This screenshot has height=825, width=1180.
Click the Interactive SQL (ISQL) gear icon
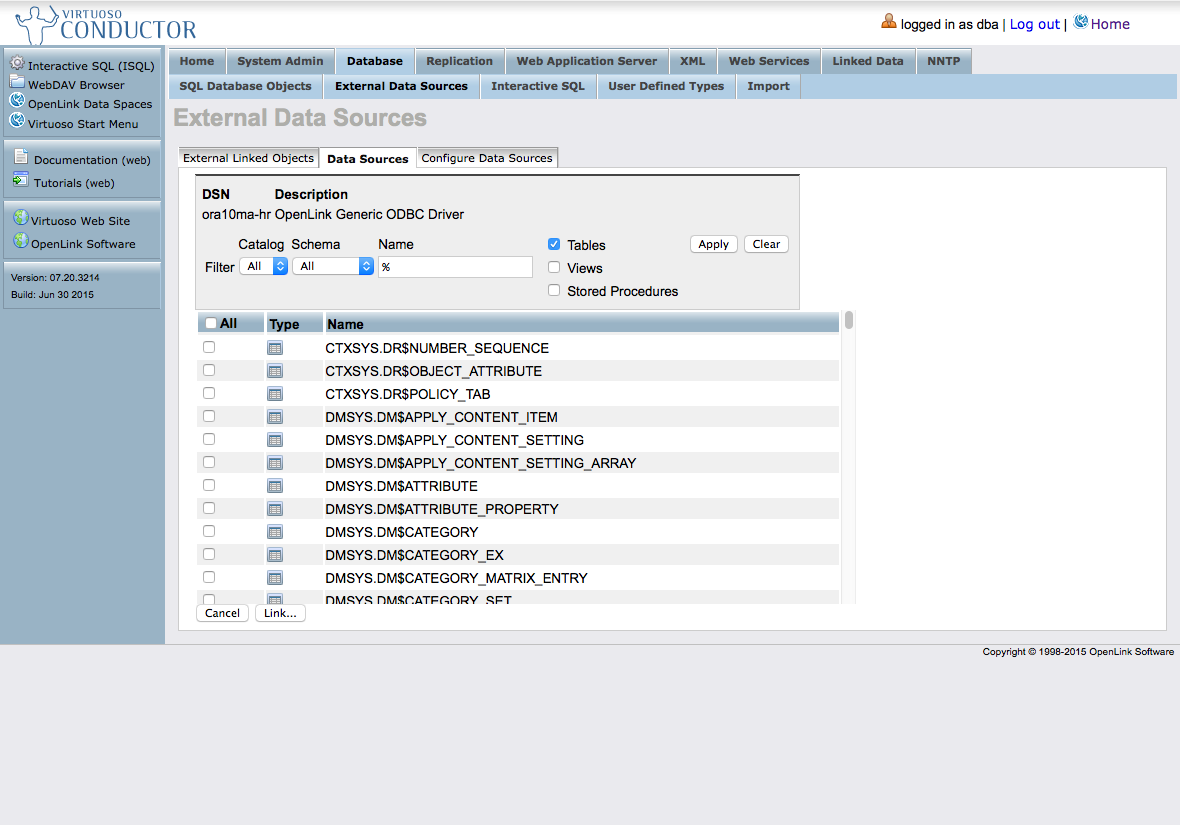click(x=17, y=64)
